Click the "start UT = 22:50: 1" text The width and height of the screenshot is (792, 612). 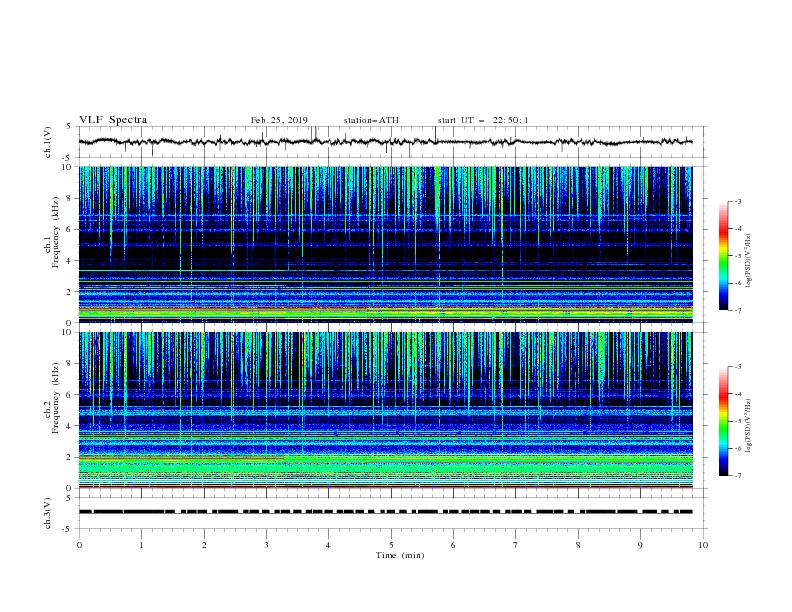[483, 120]
